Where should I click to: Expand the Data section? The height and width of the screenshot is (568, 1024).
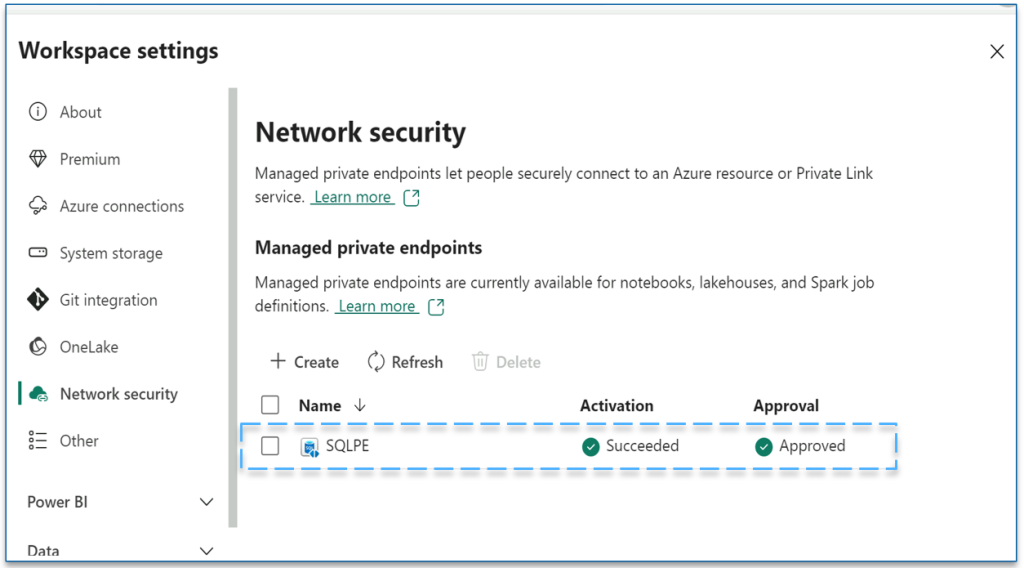click(206, 551)
